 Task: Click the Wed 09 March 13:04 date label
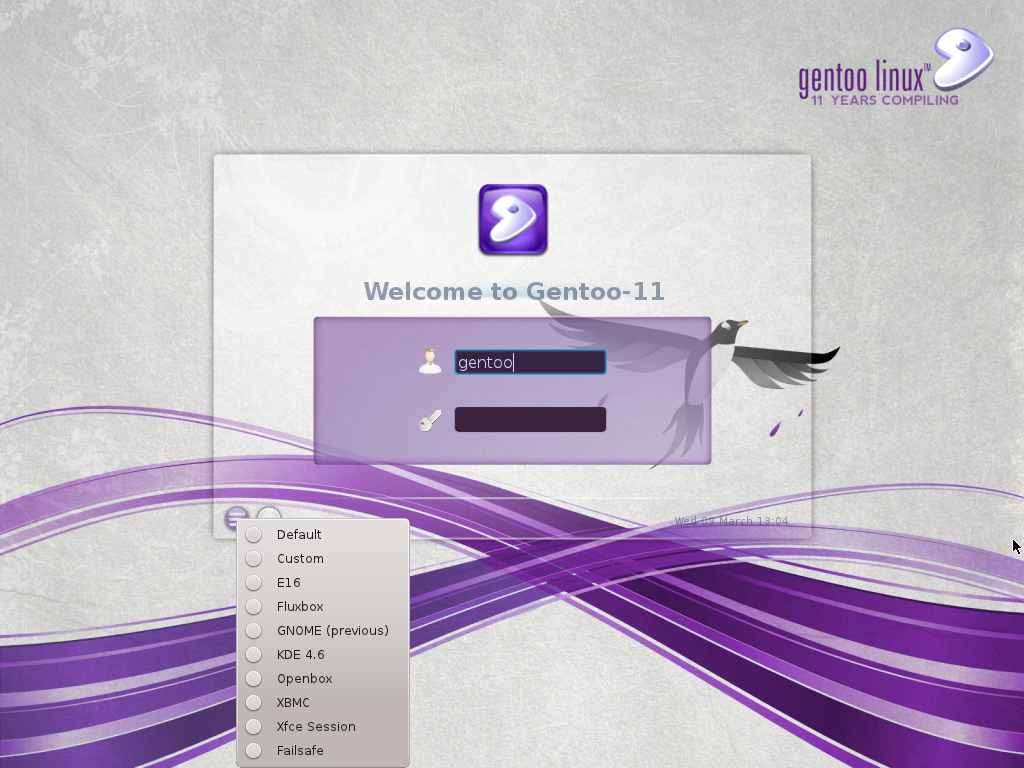[x=731, y=520]
